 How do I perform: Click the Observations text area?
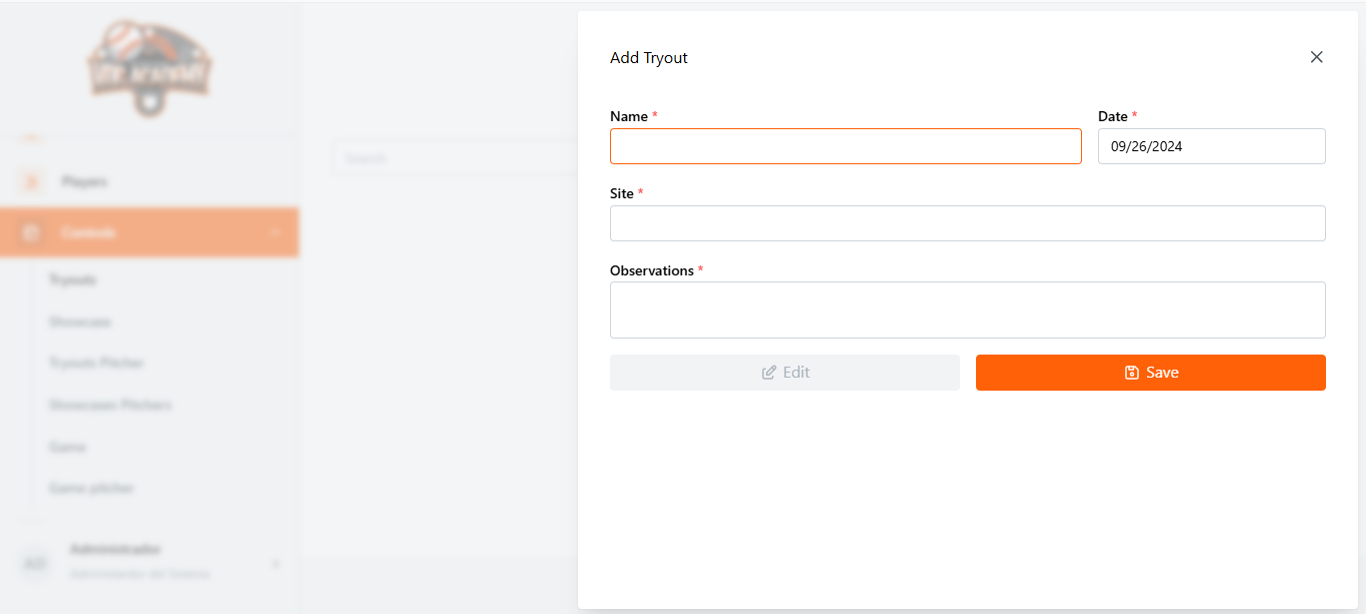(967, 310)
